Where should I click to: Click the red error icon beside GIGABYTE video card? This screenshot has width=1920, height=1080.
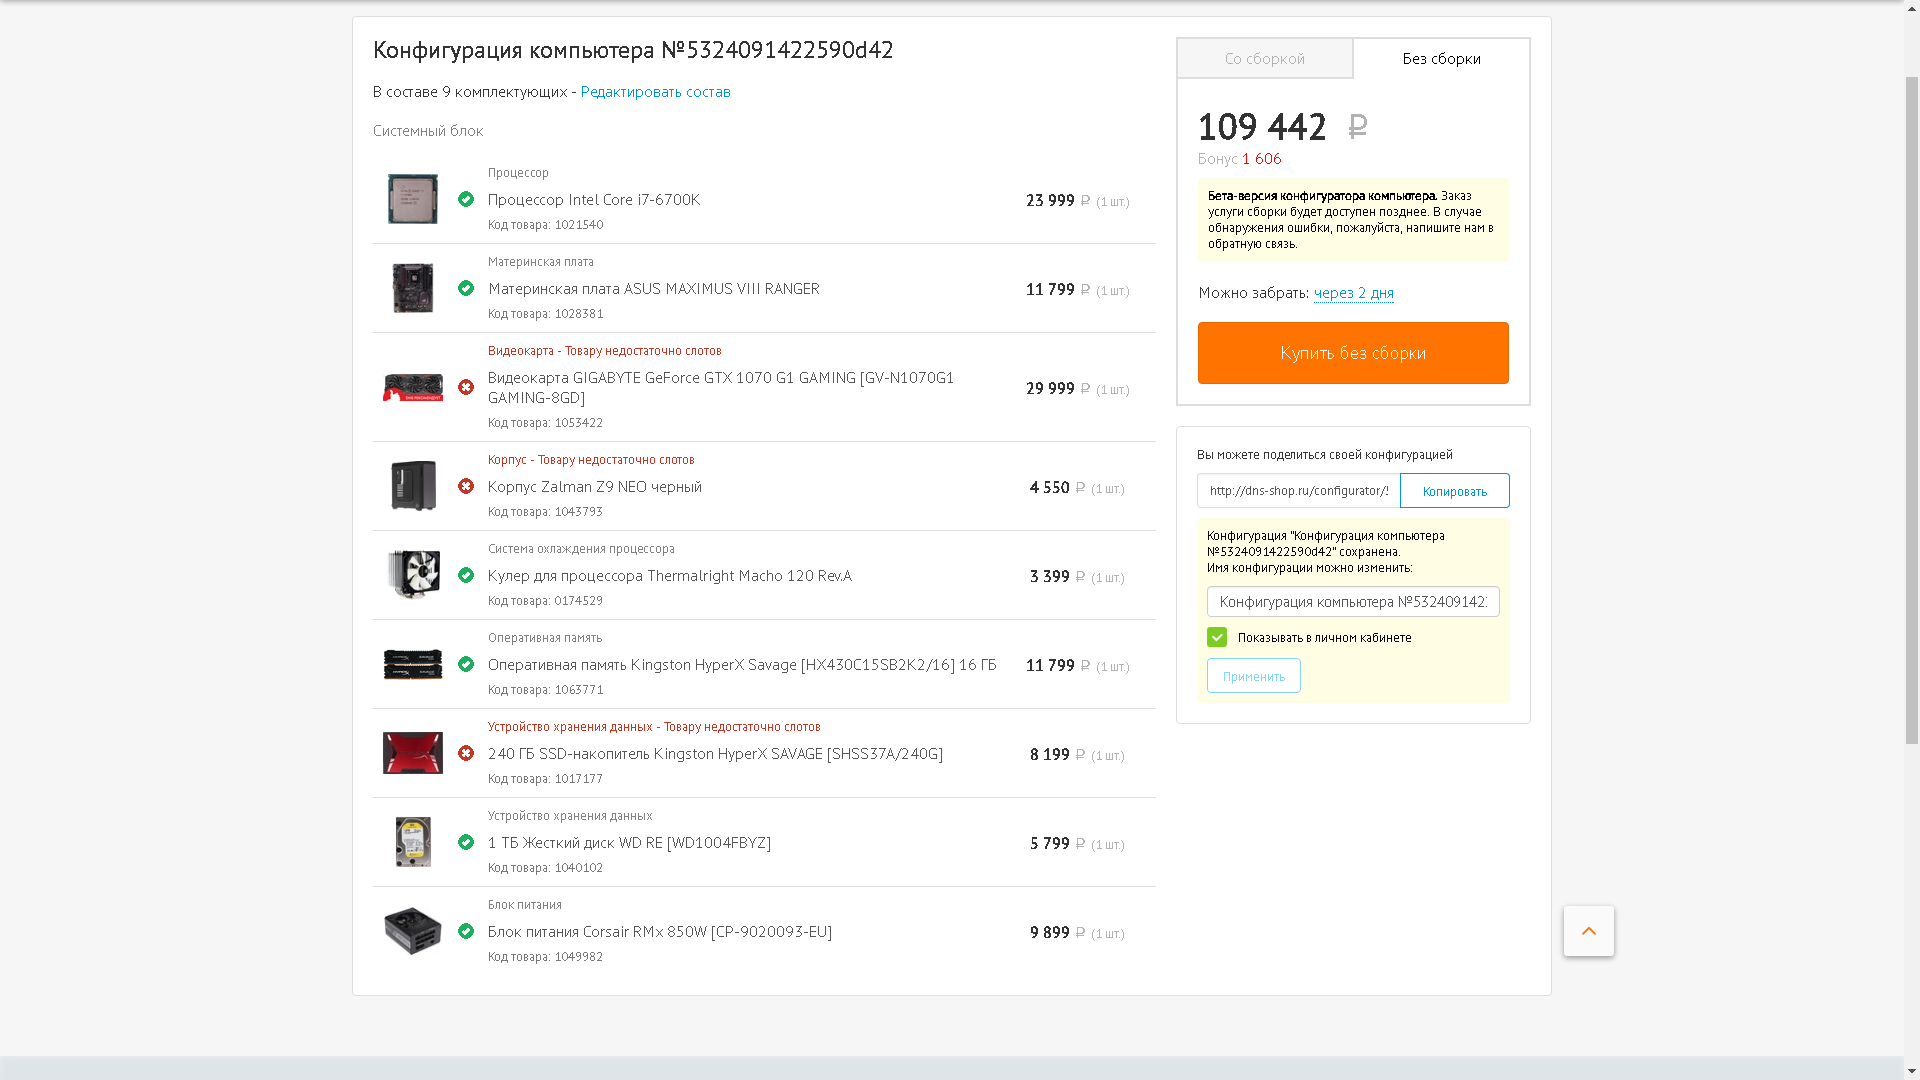[466, 387]
